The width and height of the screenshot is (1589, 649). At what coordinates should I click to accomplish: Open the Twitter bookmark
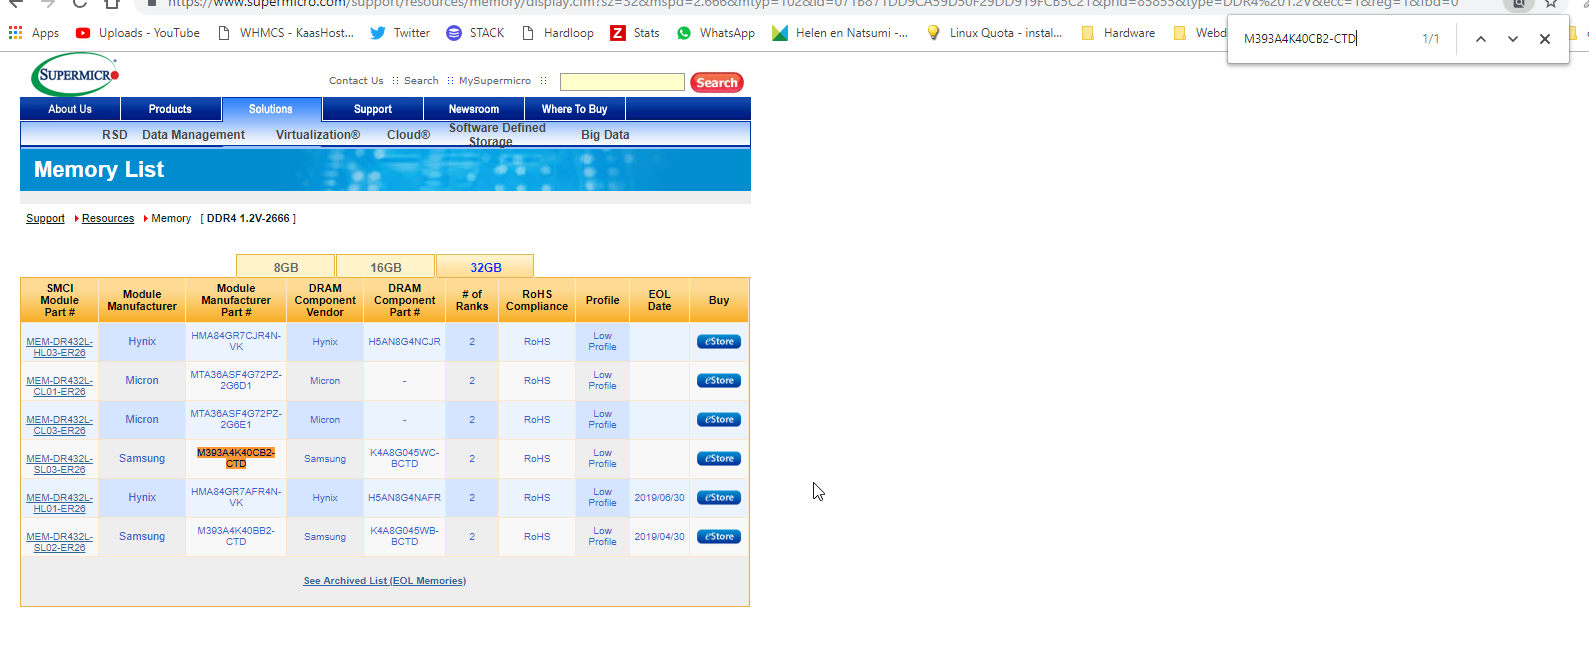(x=400, y=33)
